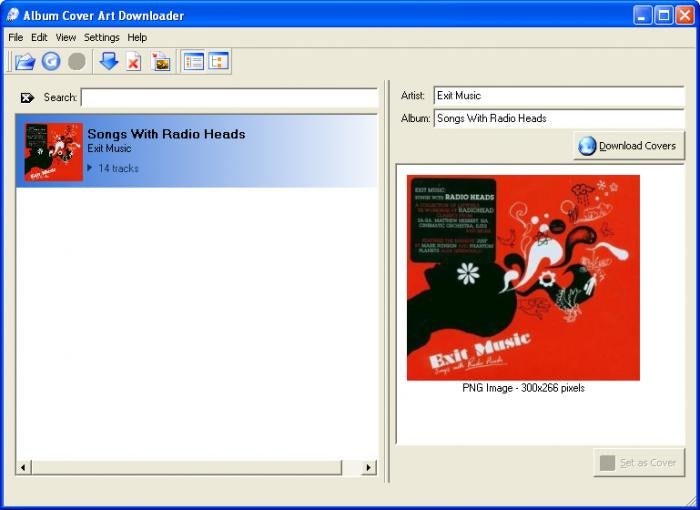700x510 pixels.
Task: Click the large Exit Music cover preview
Action: tap(523, 278)
